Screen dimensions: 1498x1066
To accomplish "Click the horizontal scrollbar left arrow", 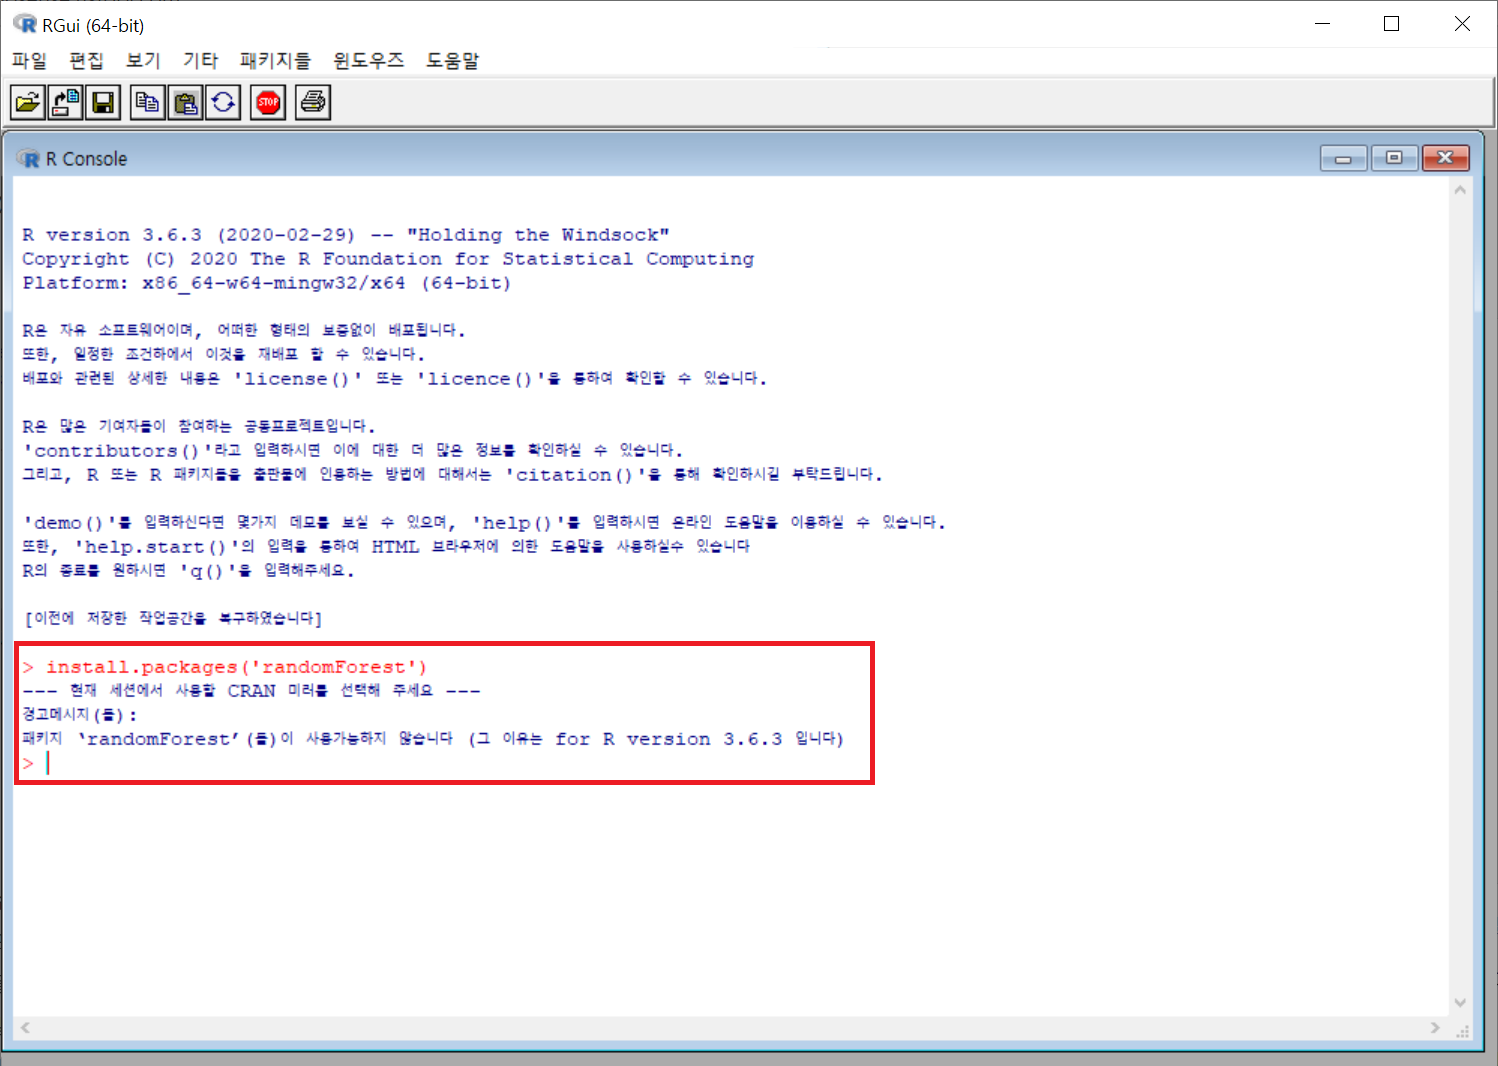I will 25,1028.
